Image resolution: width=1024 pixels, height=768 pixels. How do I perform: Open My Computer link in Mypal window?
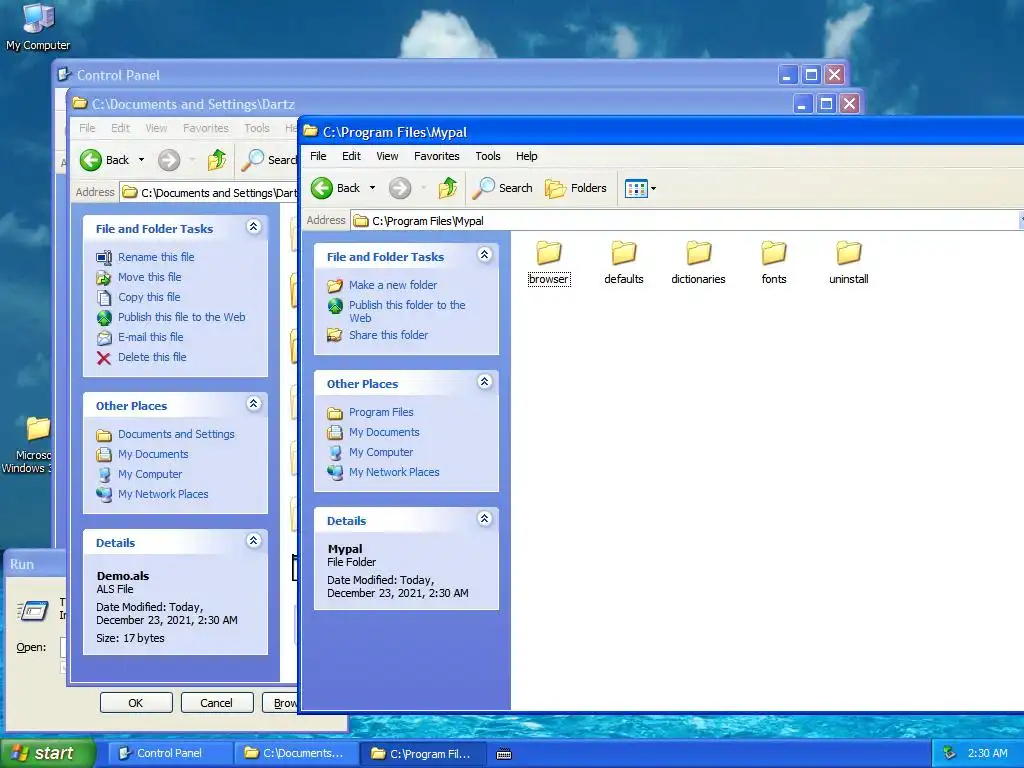click(x=381, y=452)
